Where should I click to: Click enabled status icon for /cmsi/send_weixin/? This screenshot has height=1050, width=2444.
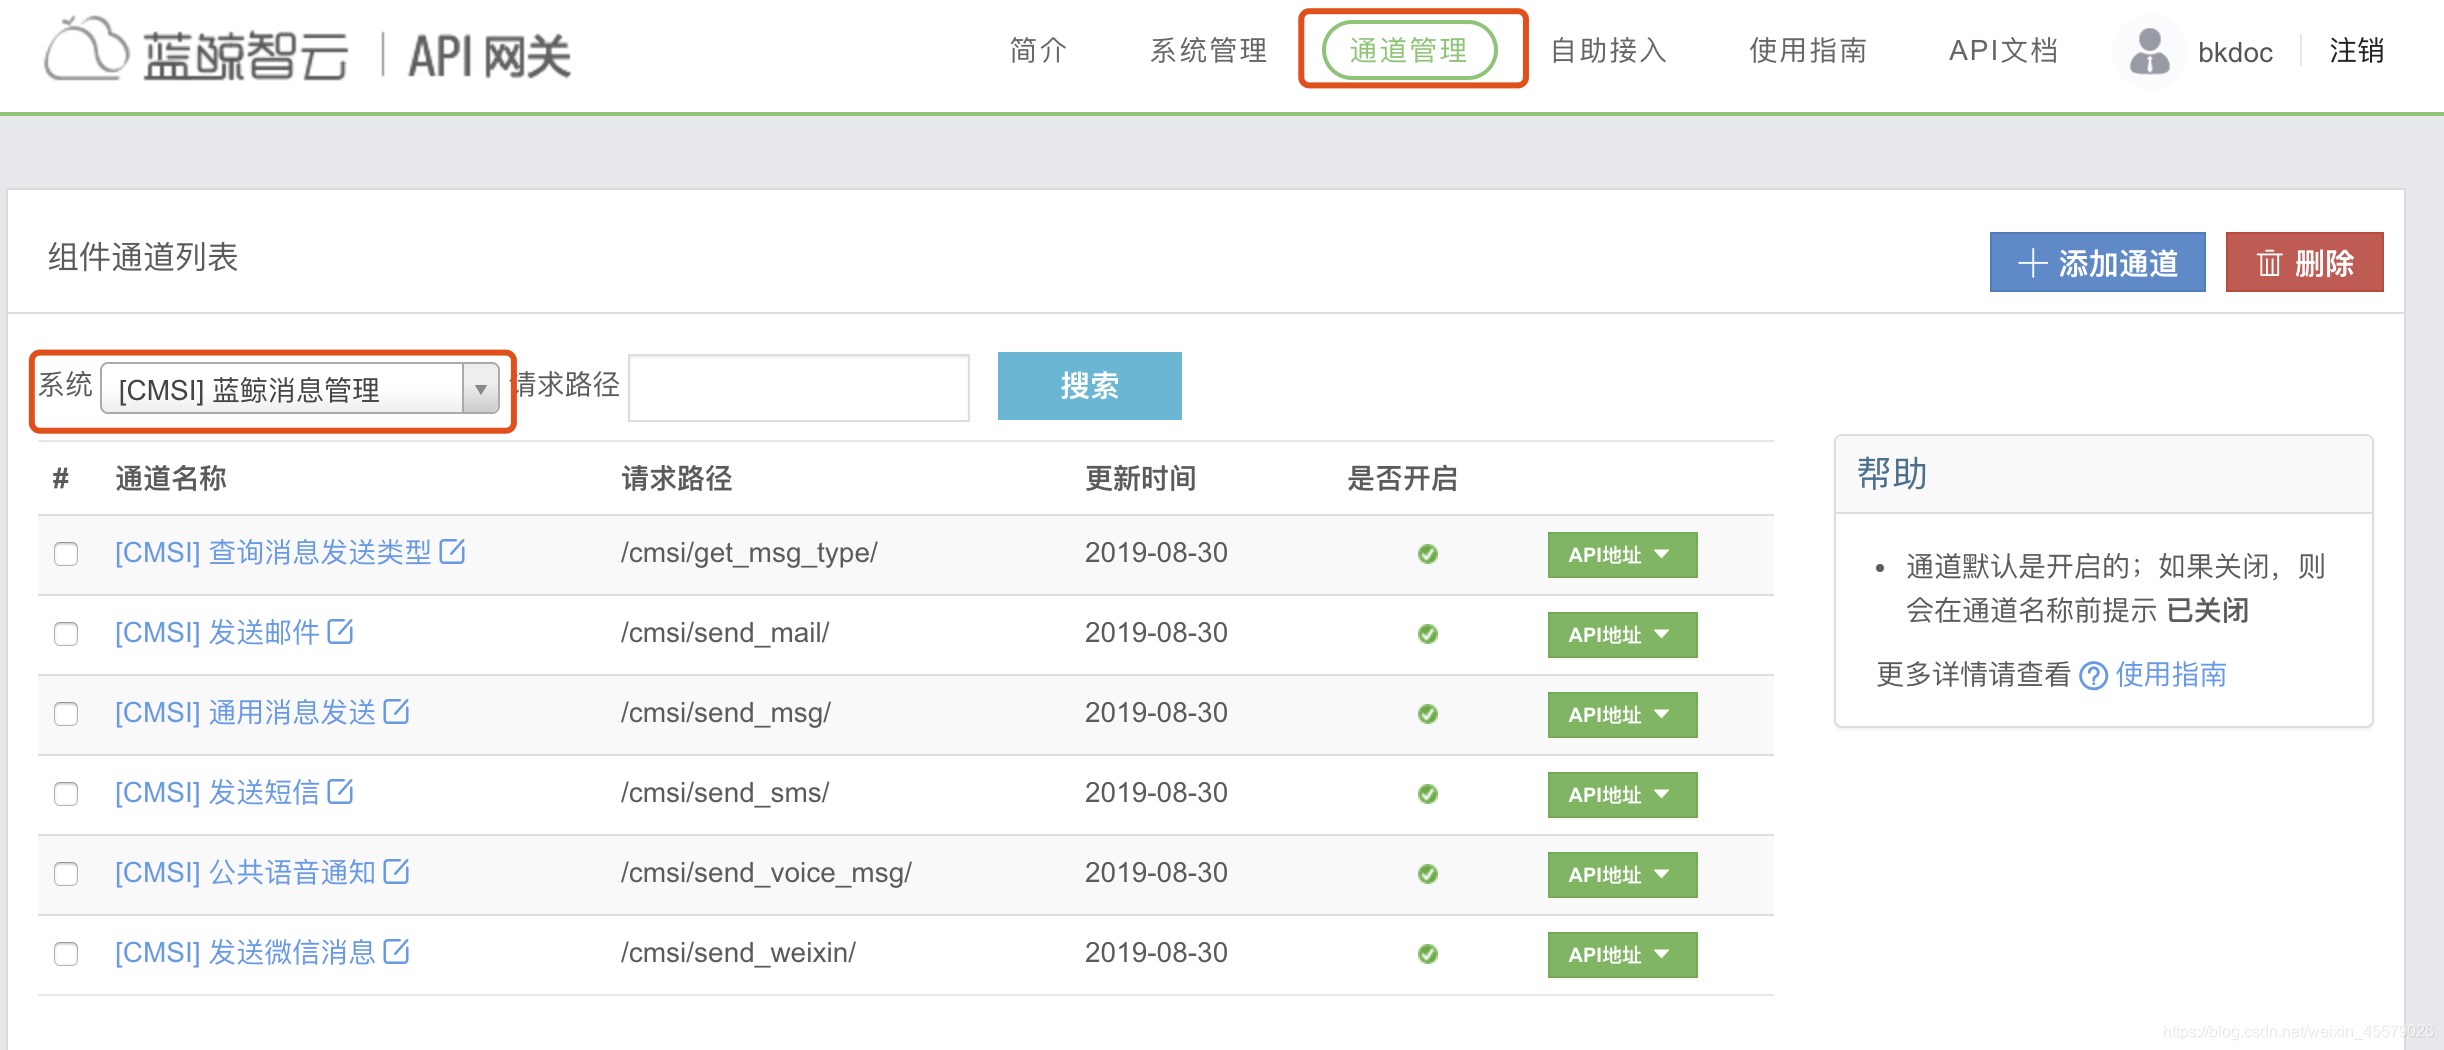coord(1428,954)
